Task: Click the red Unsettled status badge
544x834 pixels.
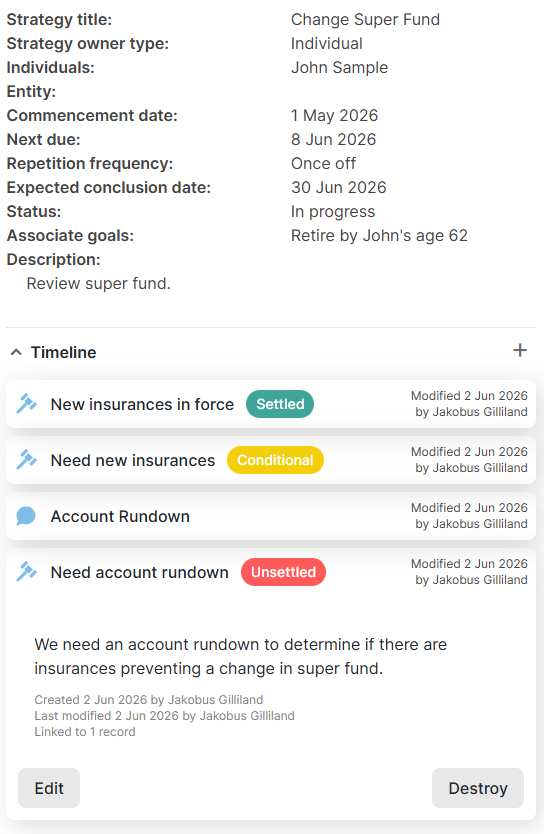Action: point(283,572)
